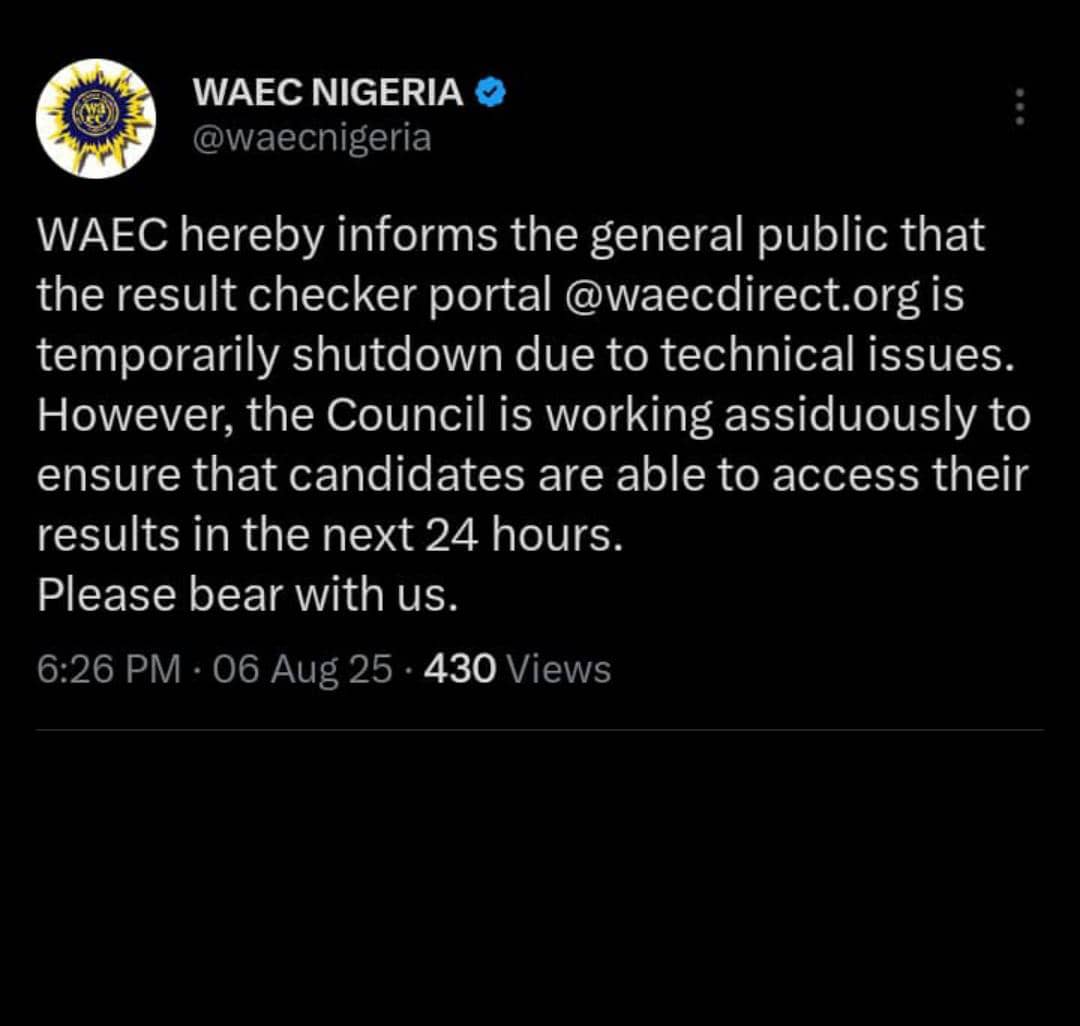Click the 'results in the next 24 hours' line
Screen dimensions: 1080x1026
(330, 535)
